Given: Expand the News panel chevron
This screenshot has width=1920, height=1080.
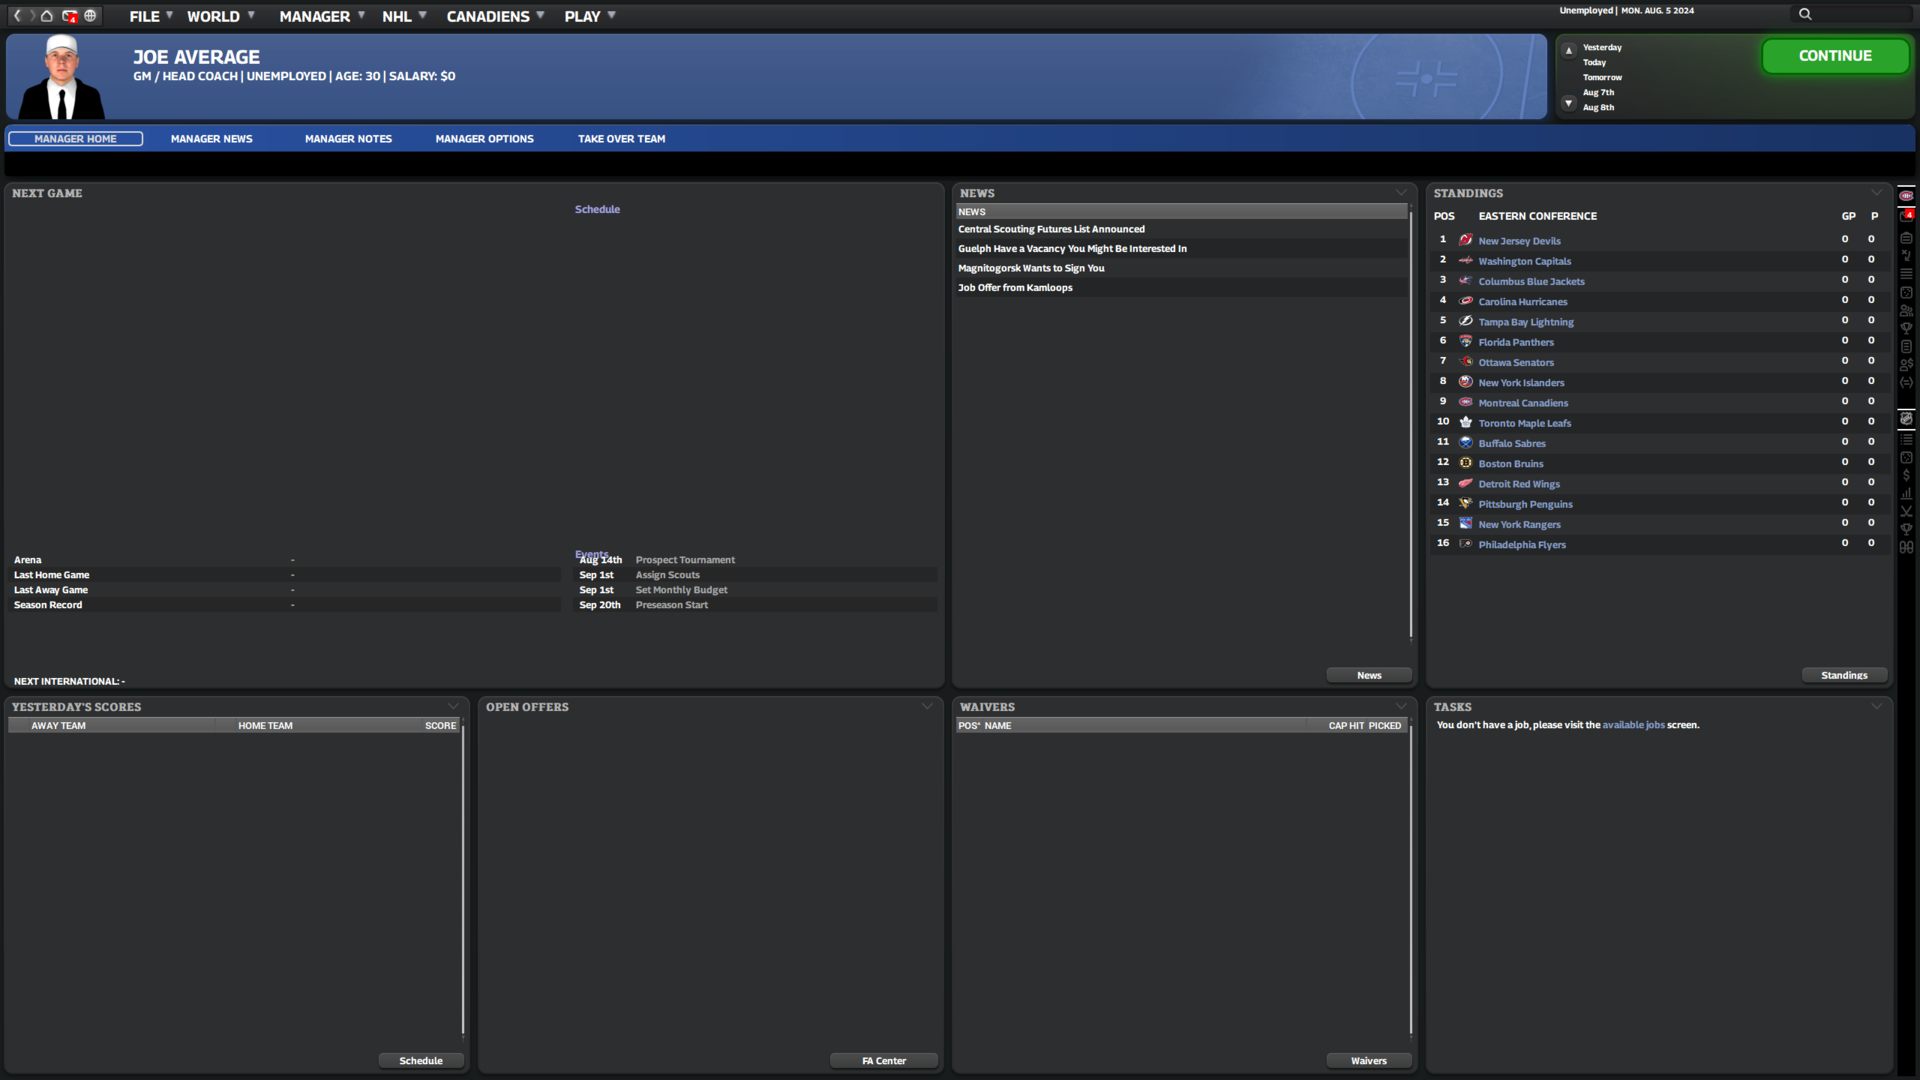Looking at the screenshot, I should tap(1401, 192).
